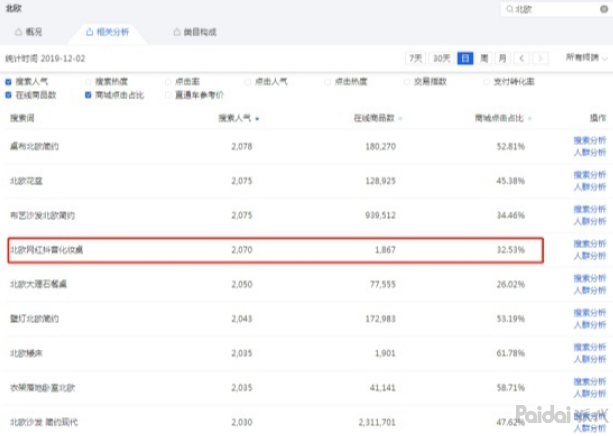Viewport: 613px width, 436px height.
Task: Sort descending by 搜索人气 using the arrow icon
Action: click(257, 118)
